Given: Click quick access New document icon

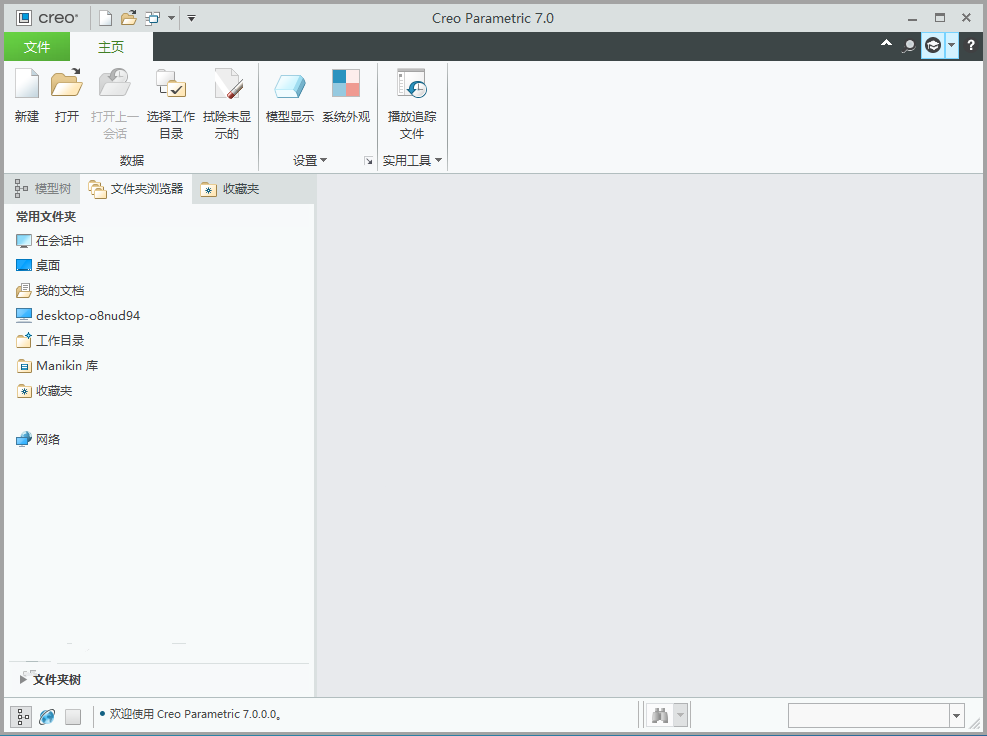Looking at the screenshot, I should click(106, 18).
